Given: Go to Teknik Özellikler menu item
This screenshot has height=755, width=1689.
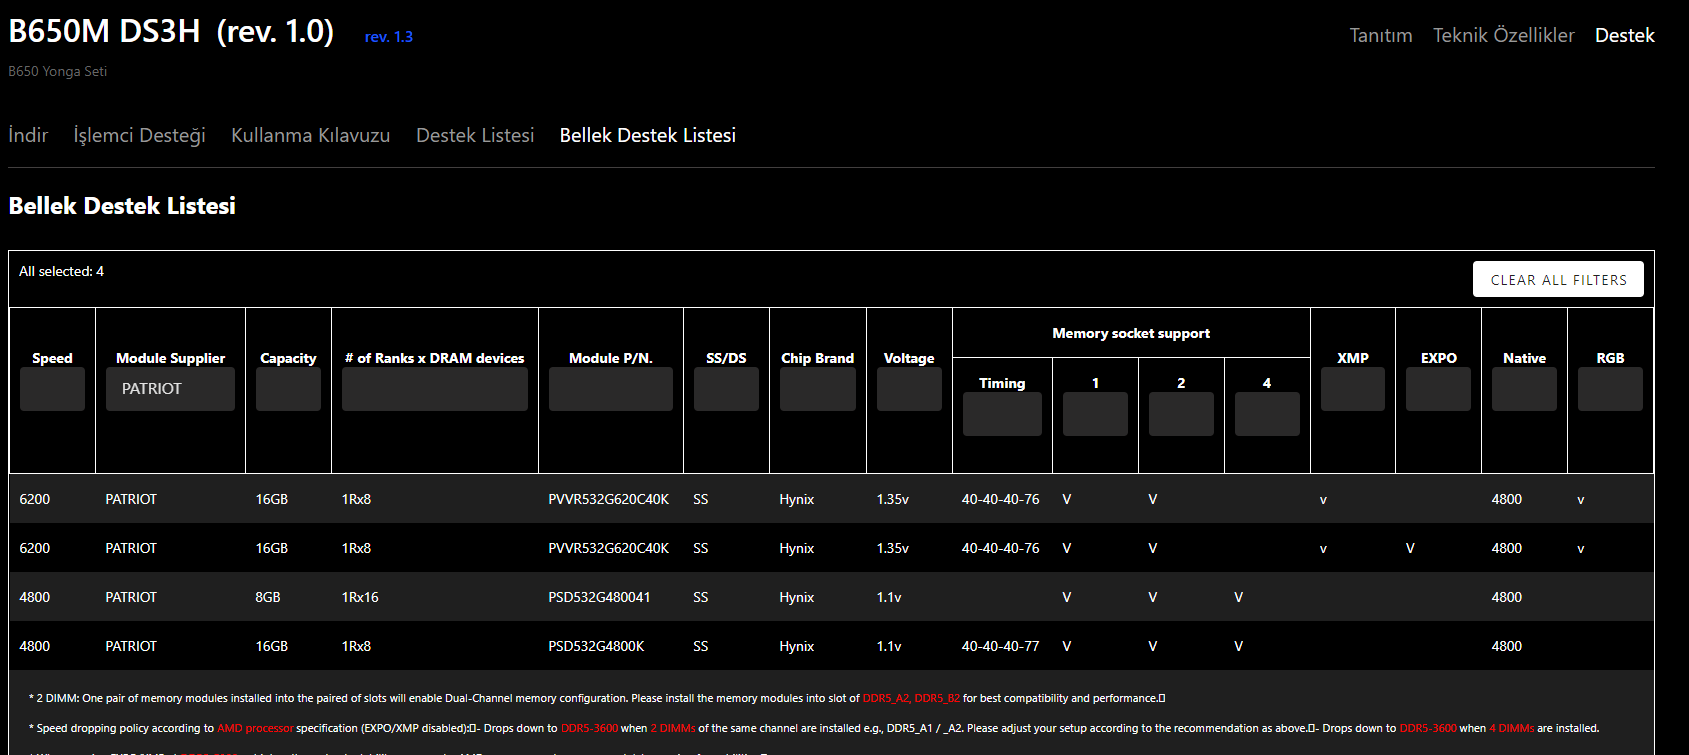Looking at the screenshot, I should click(1504, 35).
